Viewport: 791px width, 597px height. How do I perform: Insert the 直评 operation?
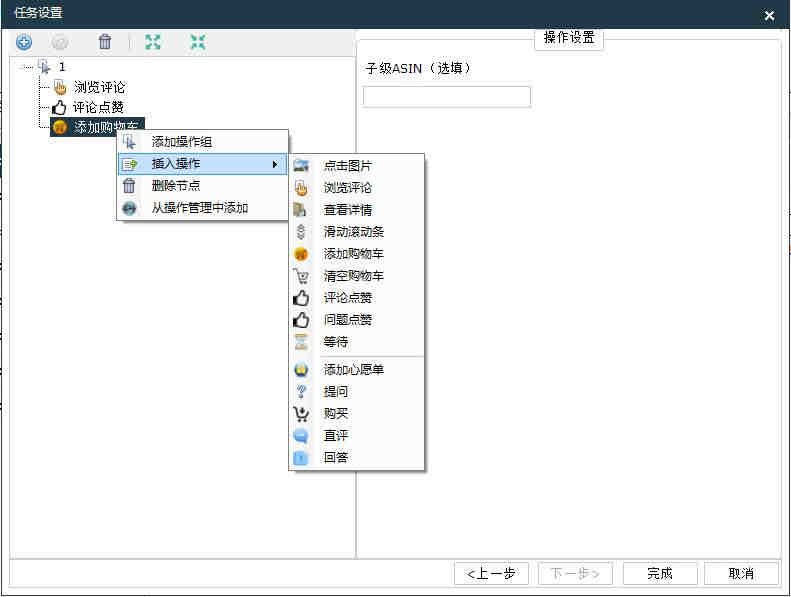(x=356, y=436)
